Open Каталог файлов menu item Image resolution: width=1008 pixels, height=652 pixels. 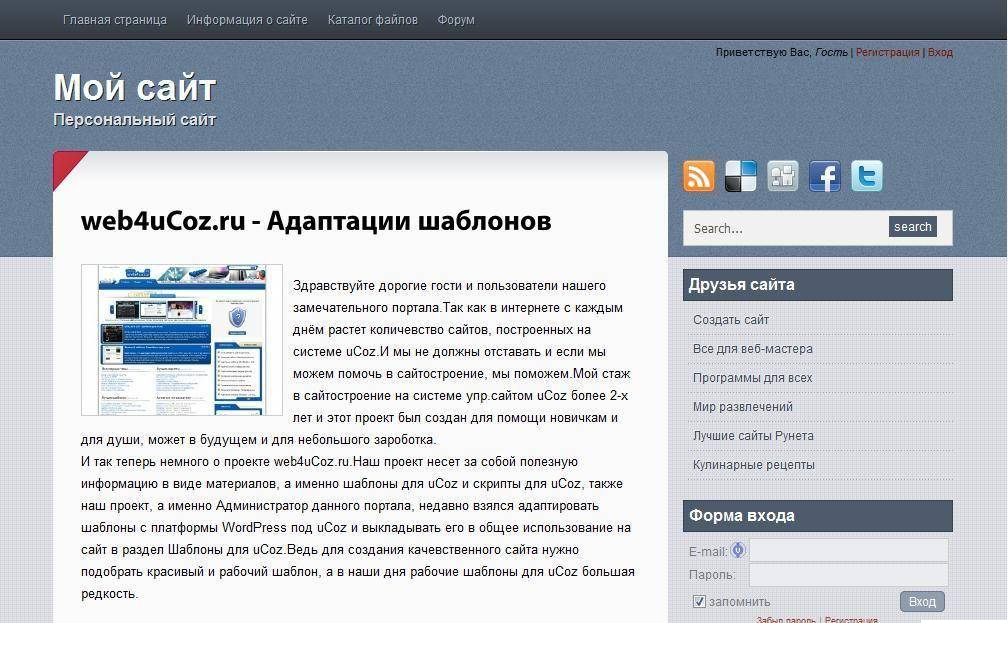click(373, 20)
